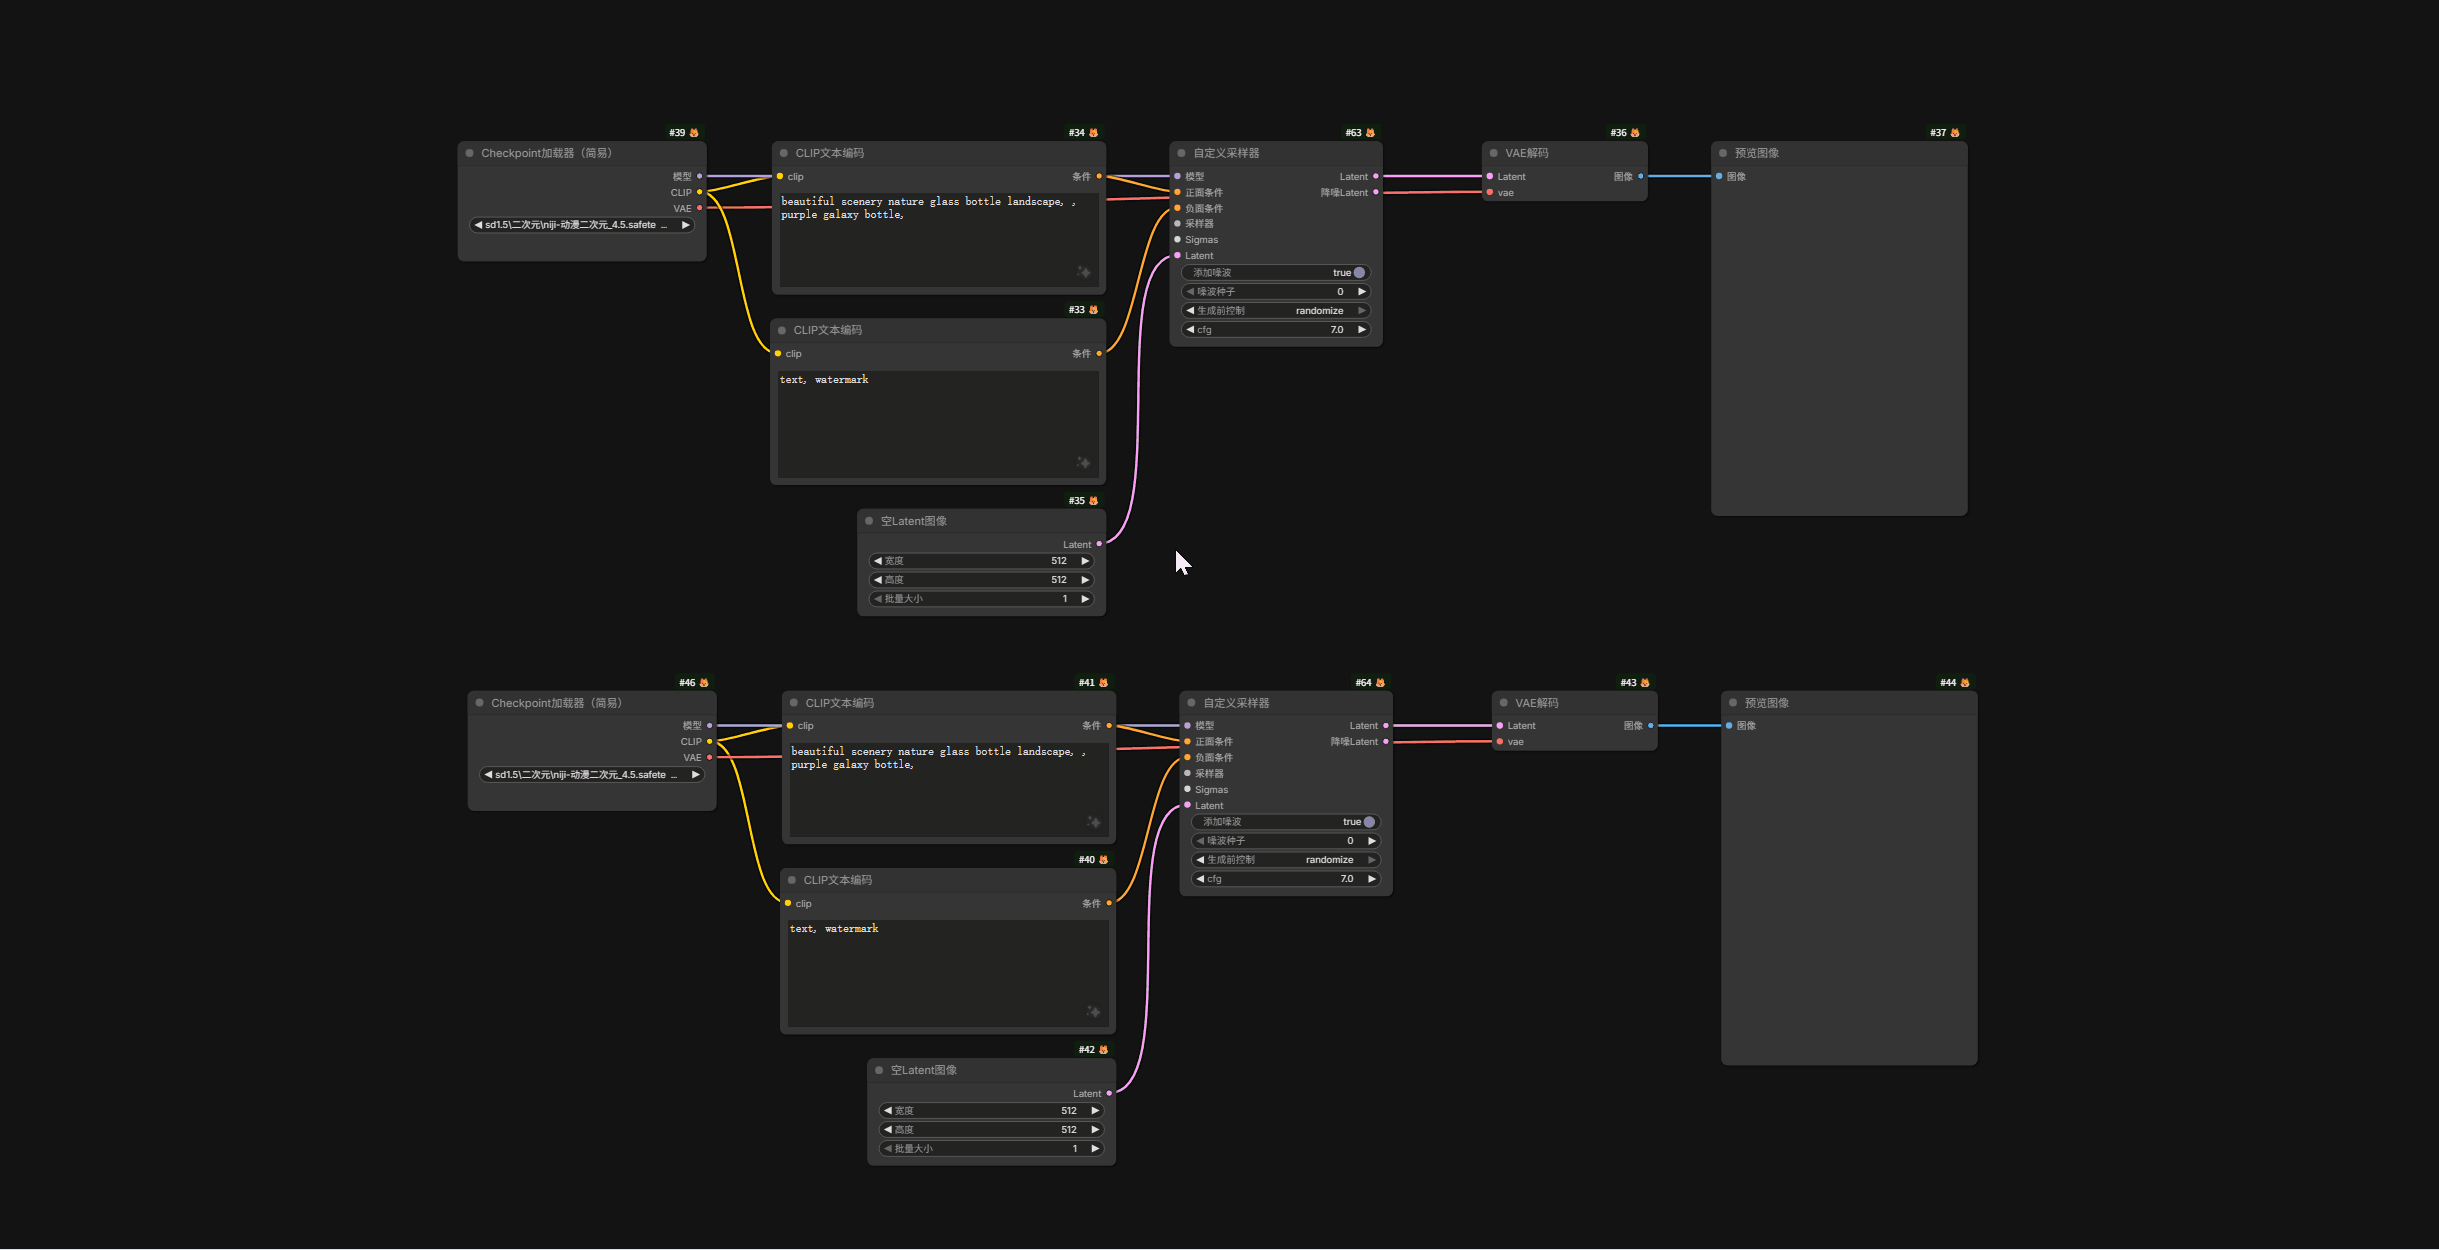The width and height of the screenshot is (2439, 1250).
Task: Collapse VAE解码 node #36 via title dot
Action: click(x=1494, y=153)
